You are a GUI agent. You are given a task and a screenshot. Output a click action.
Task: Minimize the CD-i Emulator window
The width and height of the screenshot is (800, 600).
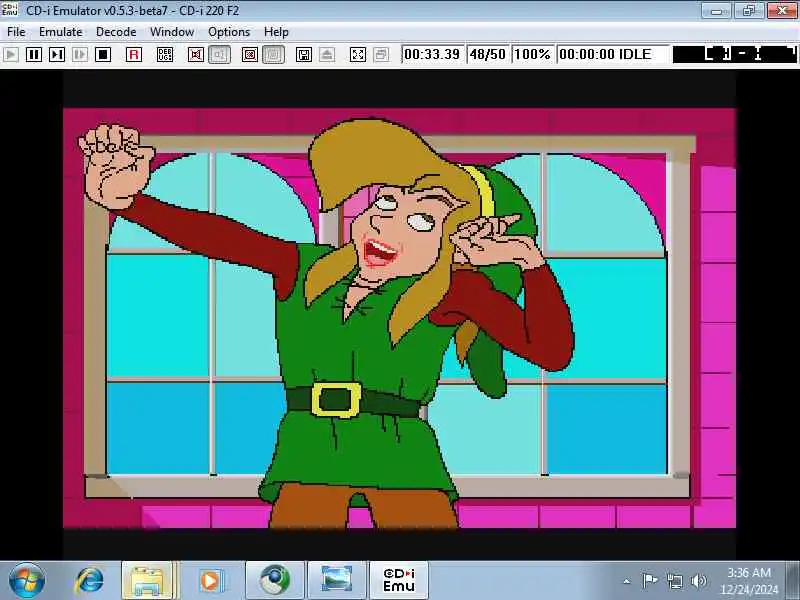tap(716, 11)
